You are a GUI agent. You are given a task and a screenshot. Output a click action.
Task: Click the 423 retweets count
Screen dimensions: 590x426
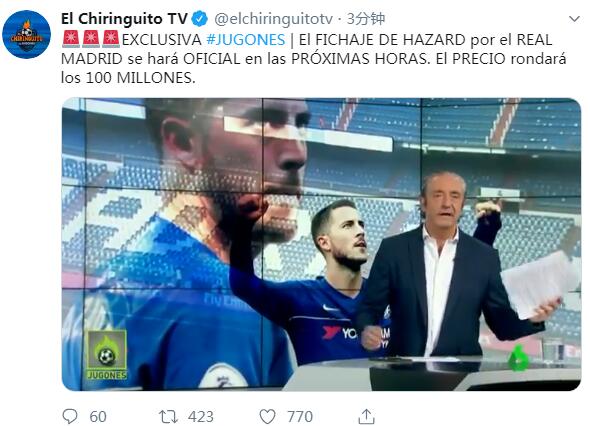point(201,417)
